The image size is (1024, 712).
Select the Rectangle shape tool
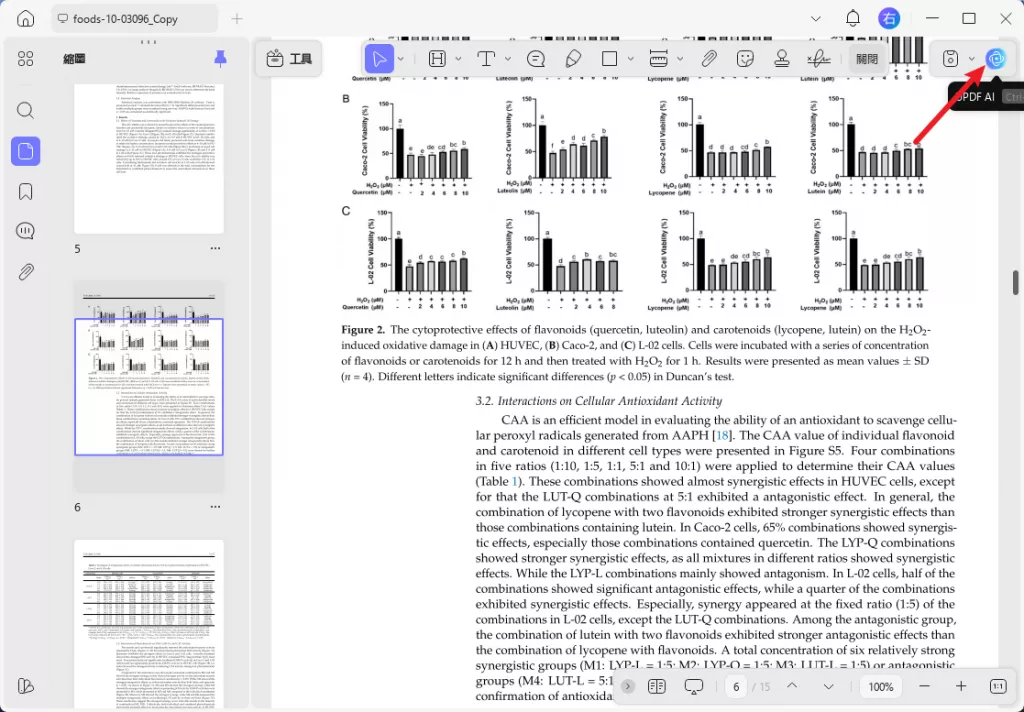click(x=609, y=59)
